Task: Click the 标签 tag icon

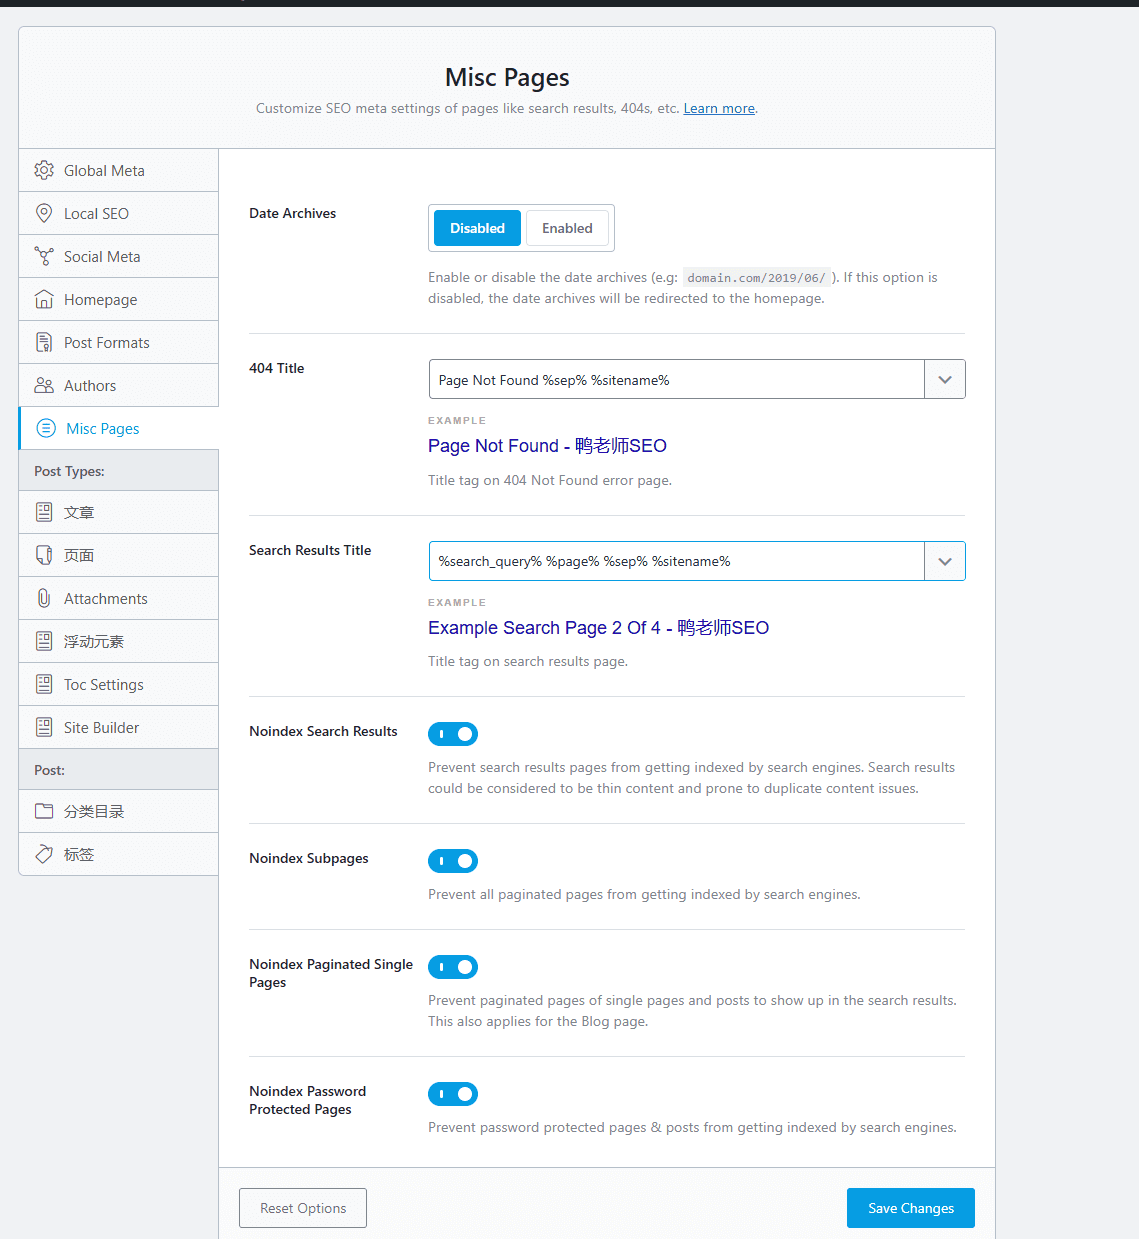Action: point(44,854)
